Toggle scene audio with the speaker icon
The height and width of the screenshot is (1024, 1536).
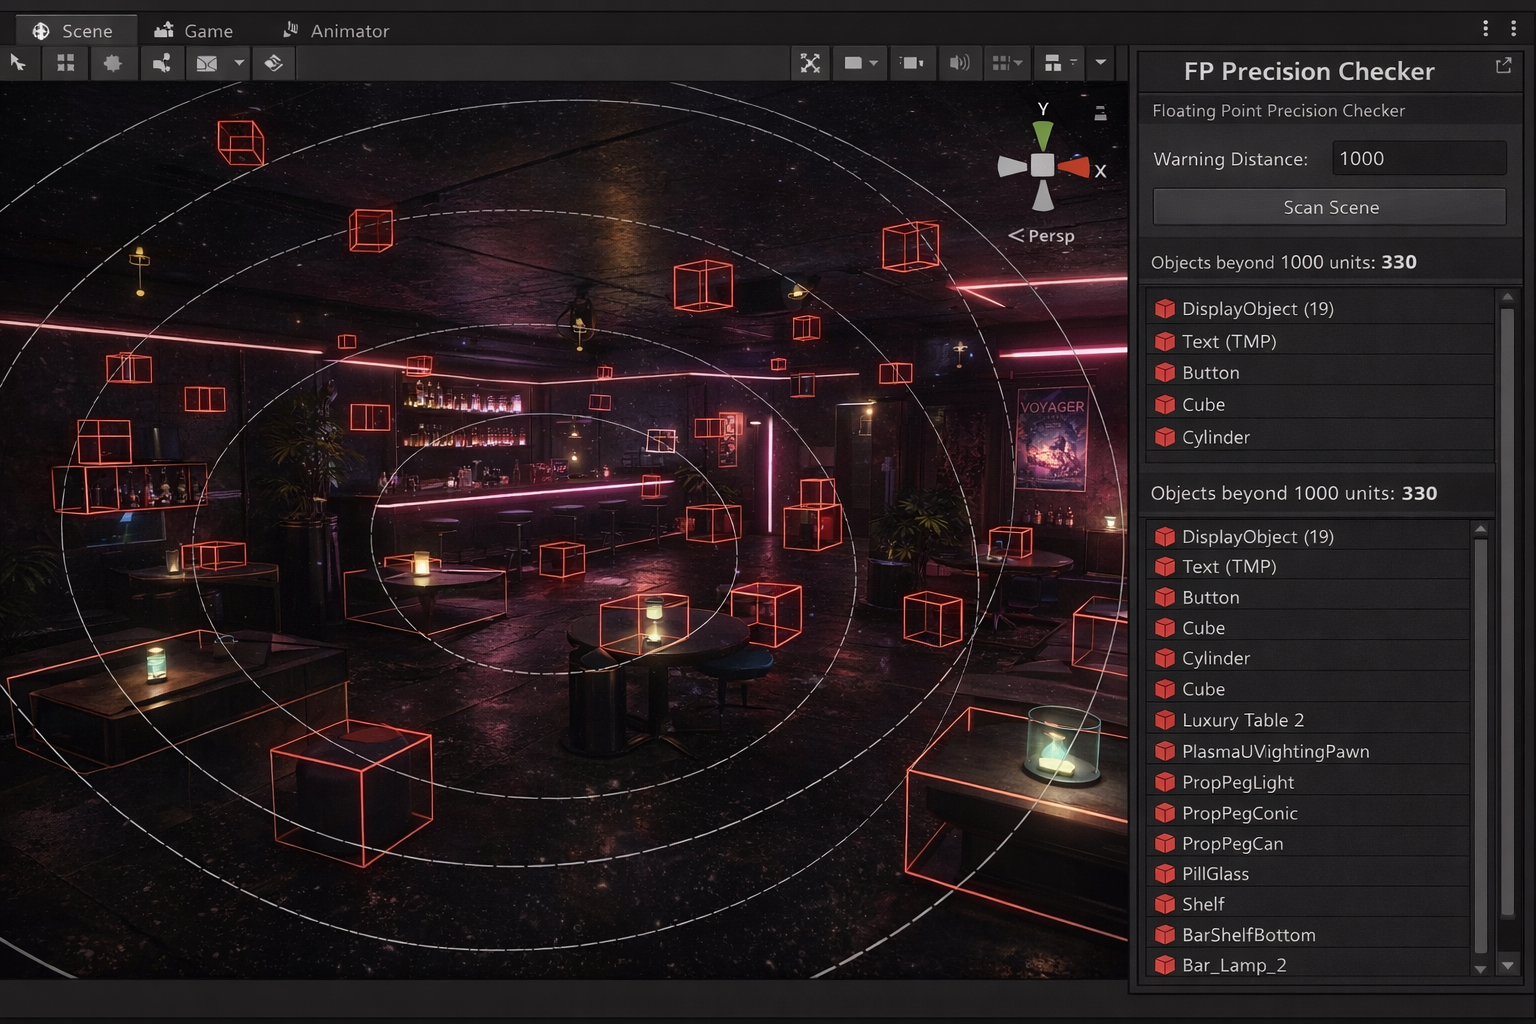[x=959, y=63]
